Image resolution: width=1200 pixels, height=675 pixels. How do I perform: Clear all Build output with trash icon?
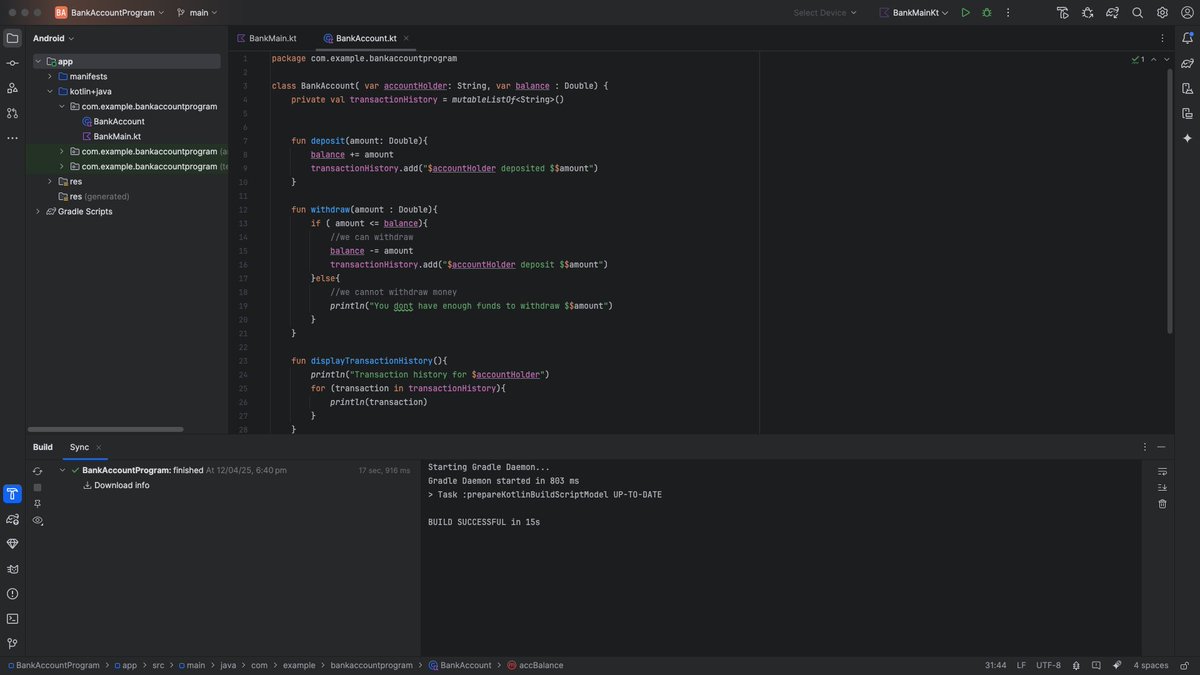[1161, 503]
